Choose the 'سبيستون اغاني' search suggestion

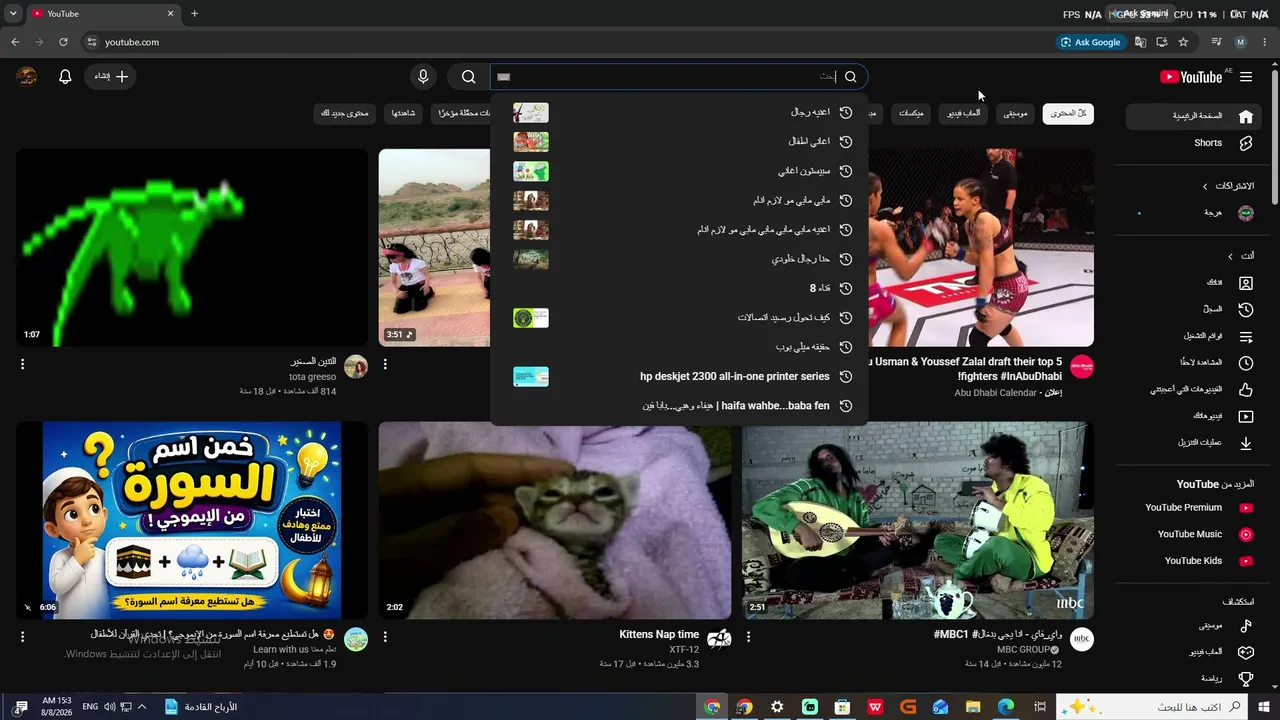point(680,171)
